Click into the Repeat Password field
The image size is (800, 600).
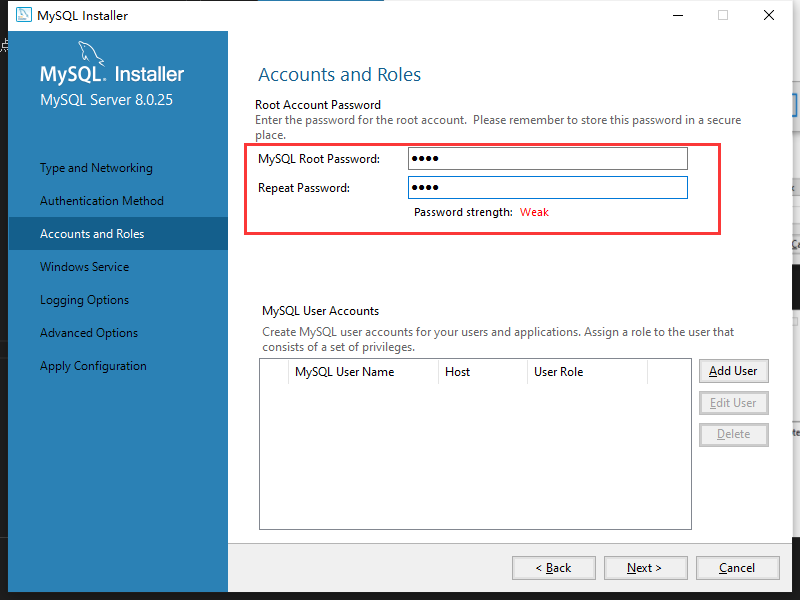[x=547, y=188]
